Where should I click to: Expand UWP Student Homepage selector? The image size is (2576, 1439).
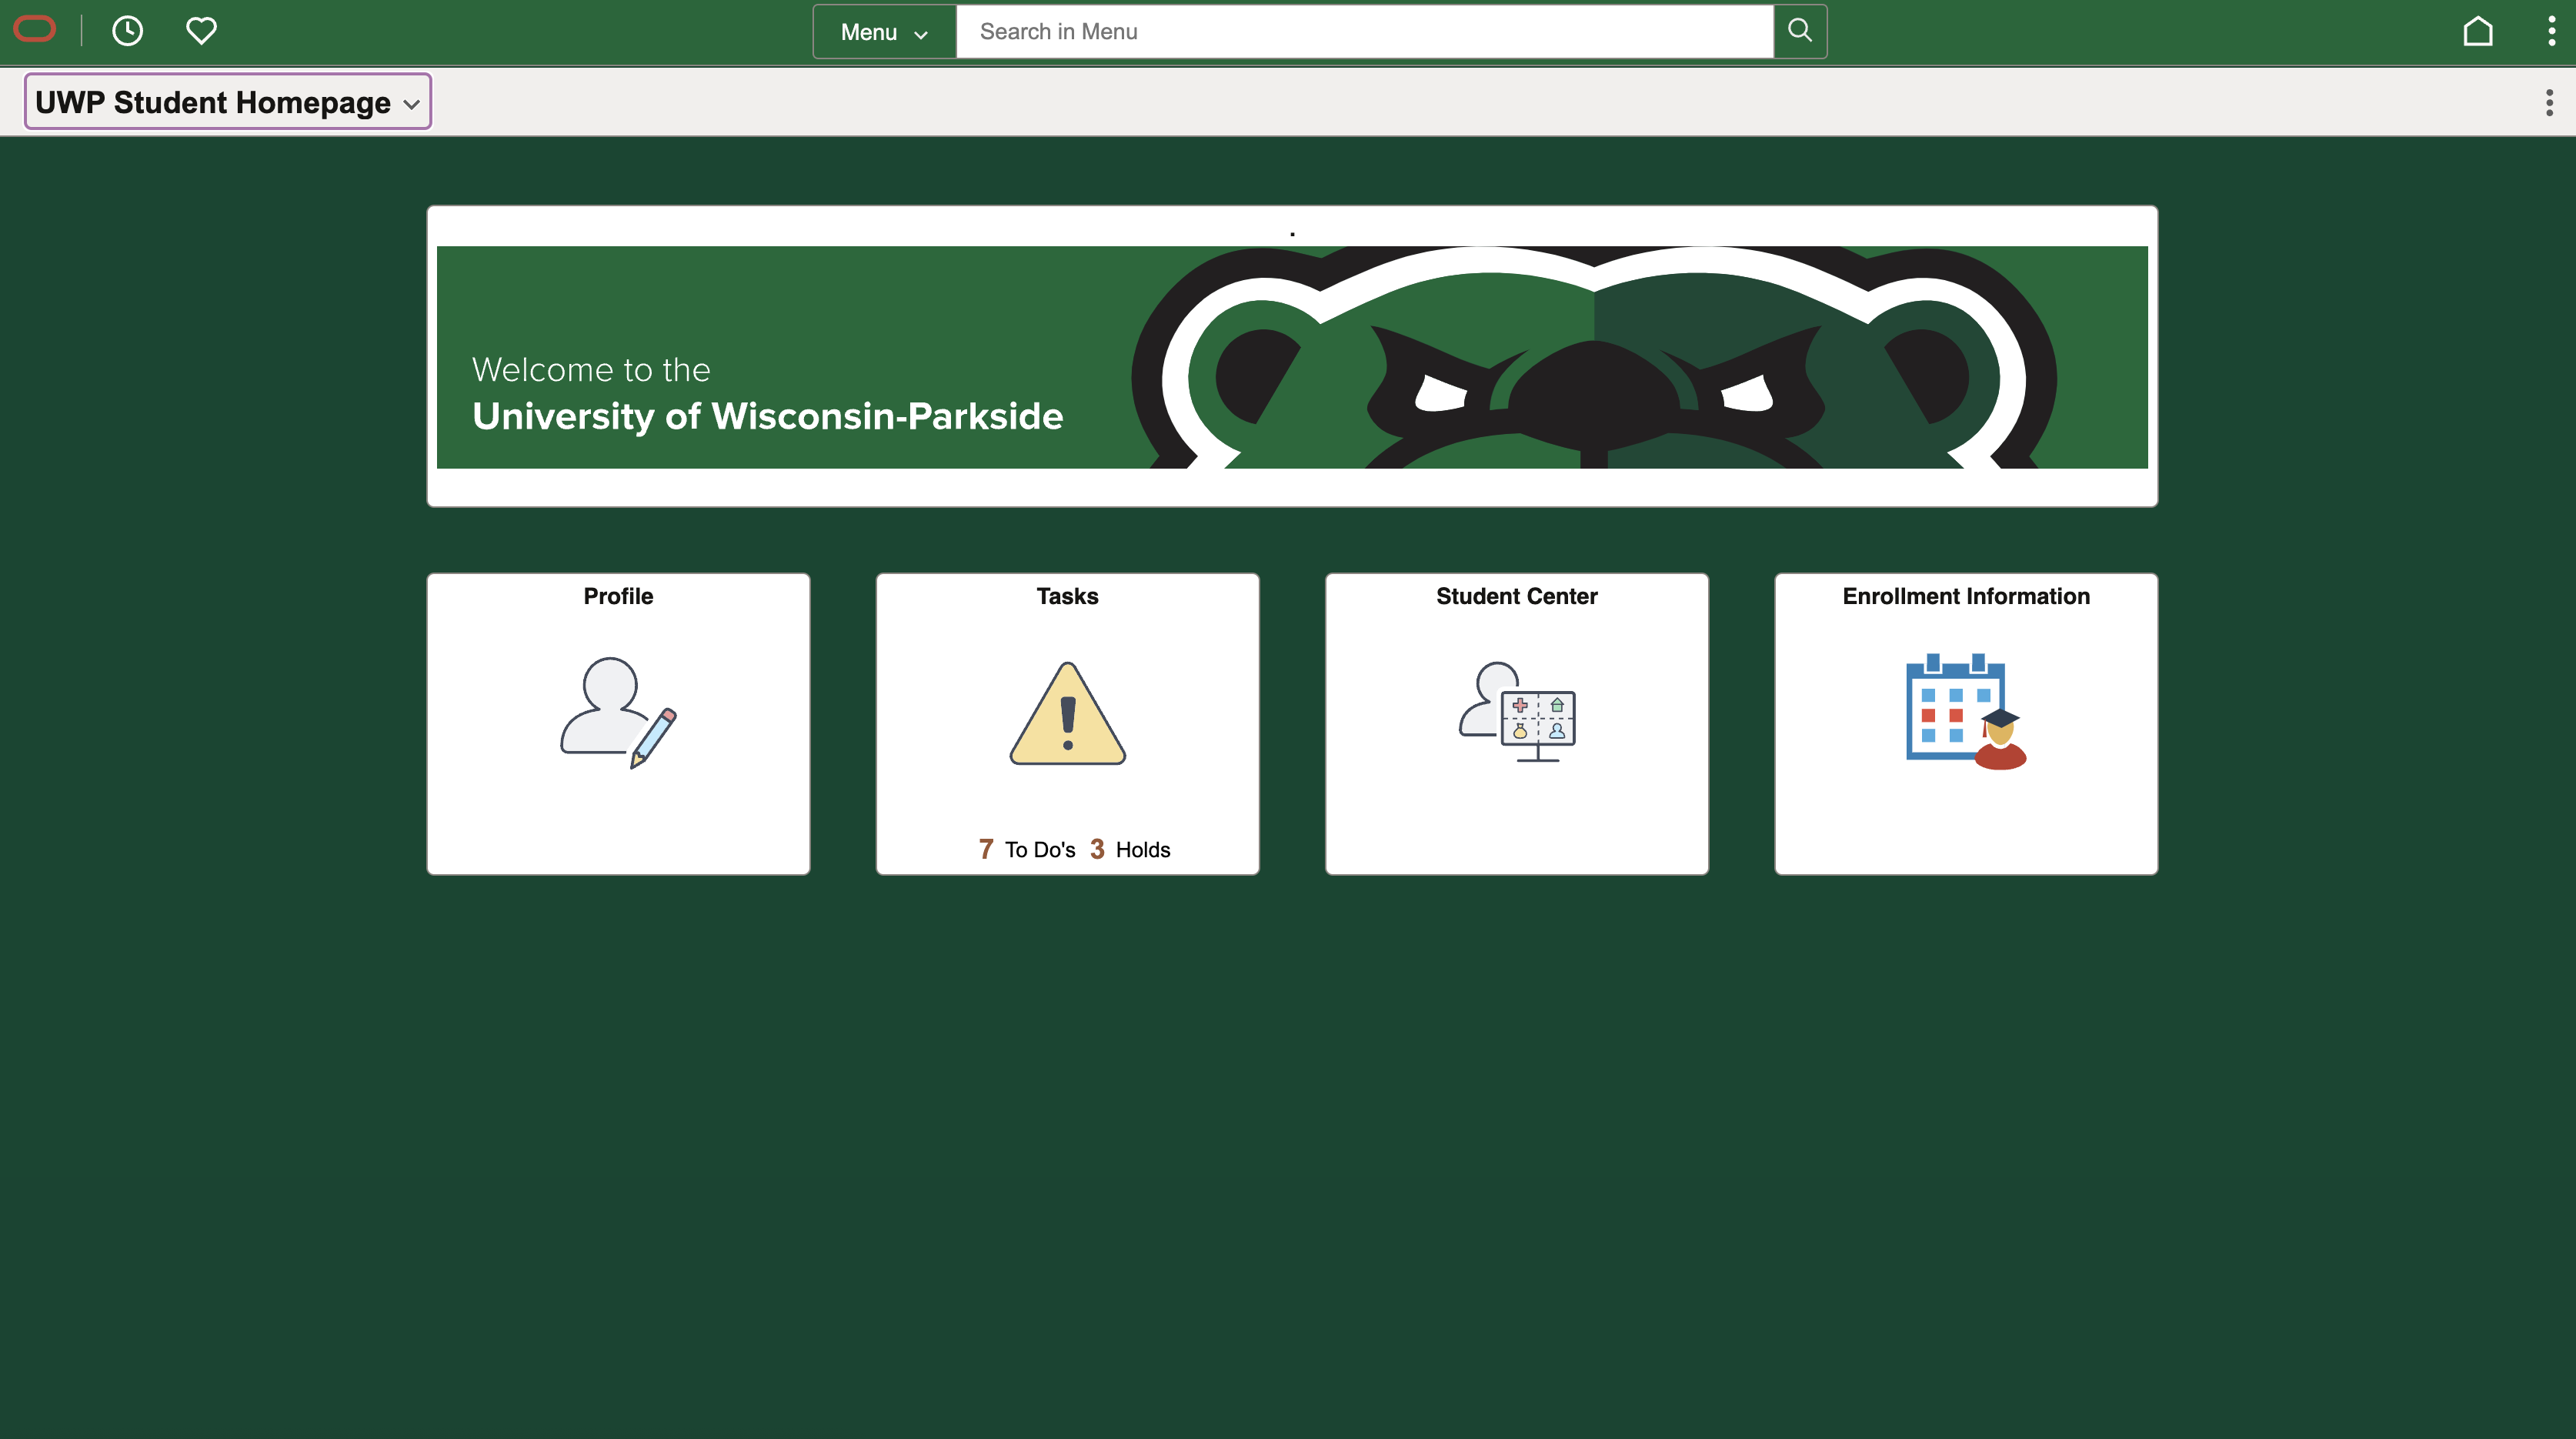(x=228, y=102)
